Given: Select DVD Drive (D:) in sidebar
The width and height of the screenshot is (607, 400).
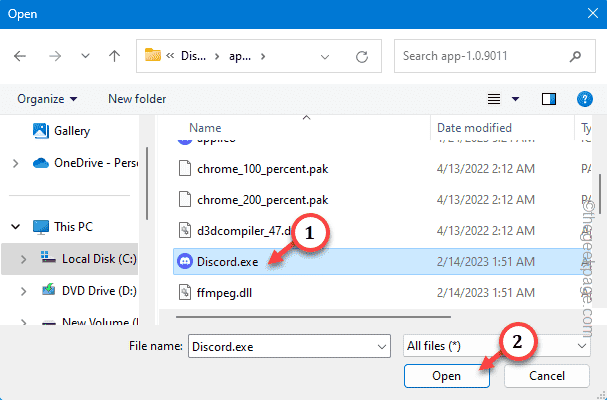Looking at the screenshot, I should click(x=99, y=291).
